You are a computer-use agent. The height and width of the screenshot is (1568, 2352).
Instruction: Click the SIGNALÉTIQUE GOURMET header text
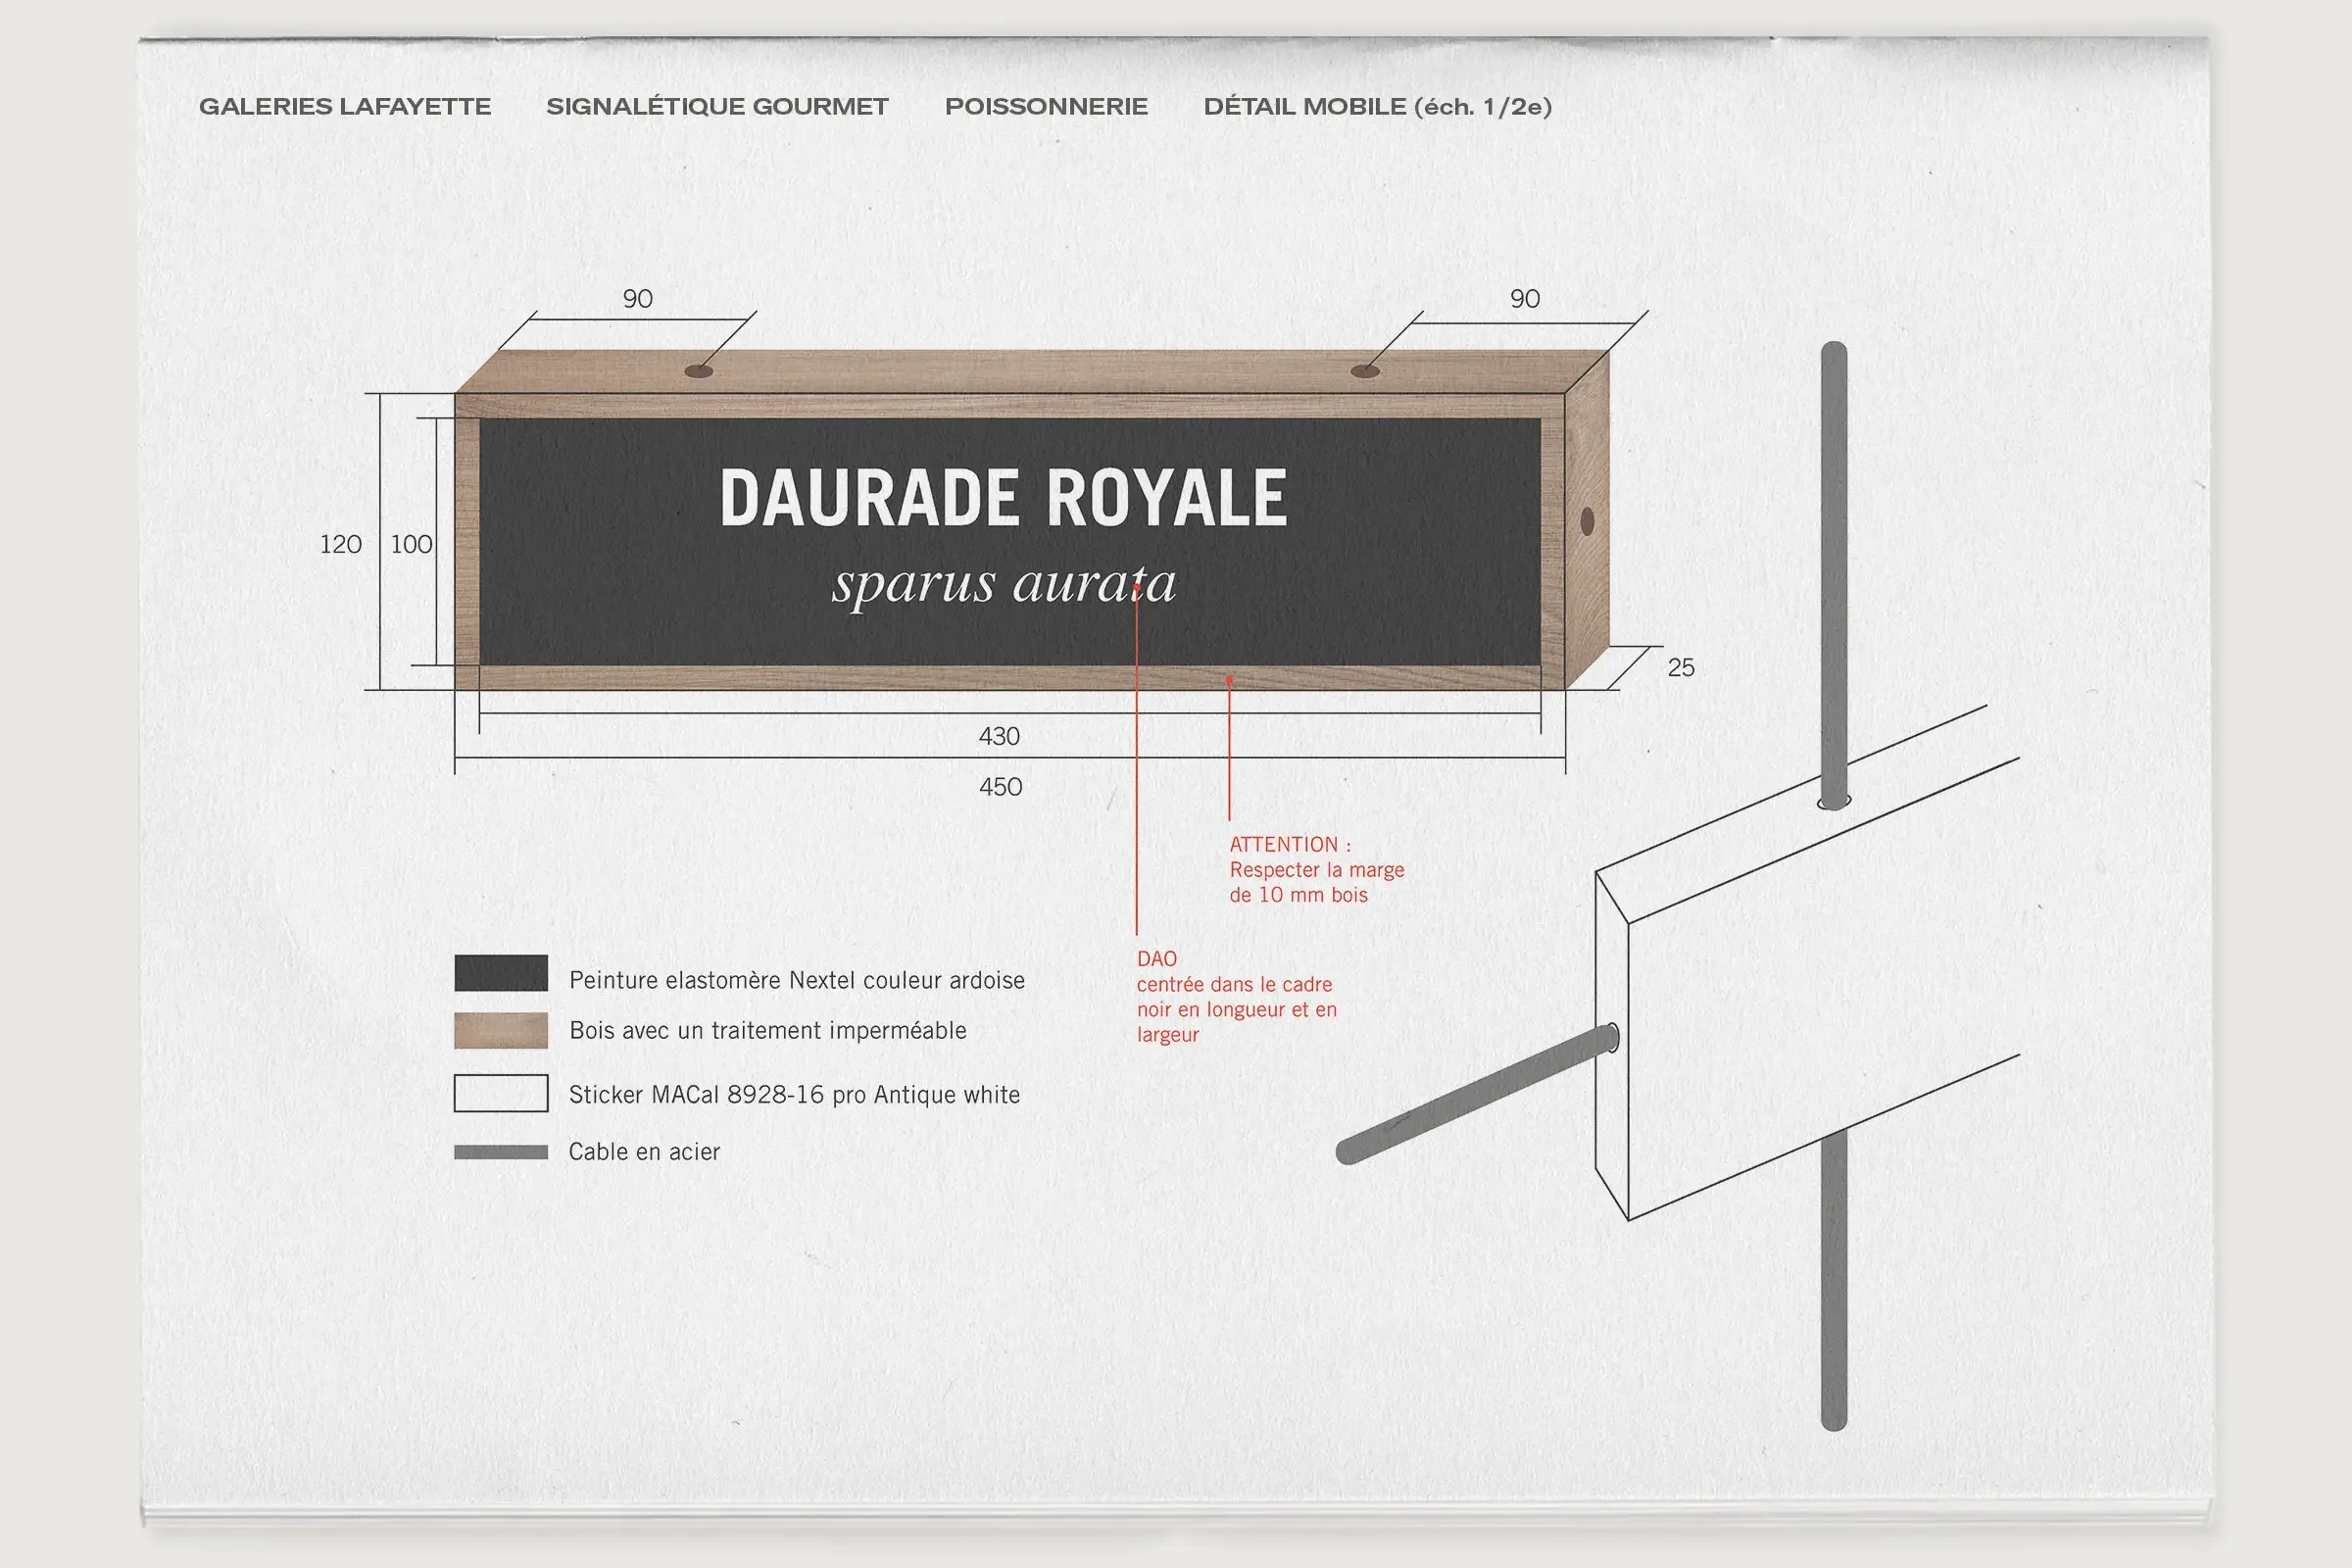pos(717,107)
